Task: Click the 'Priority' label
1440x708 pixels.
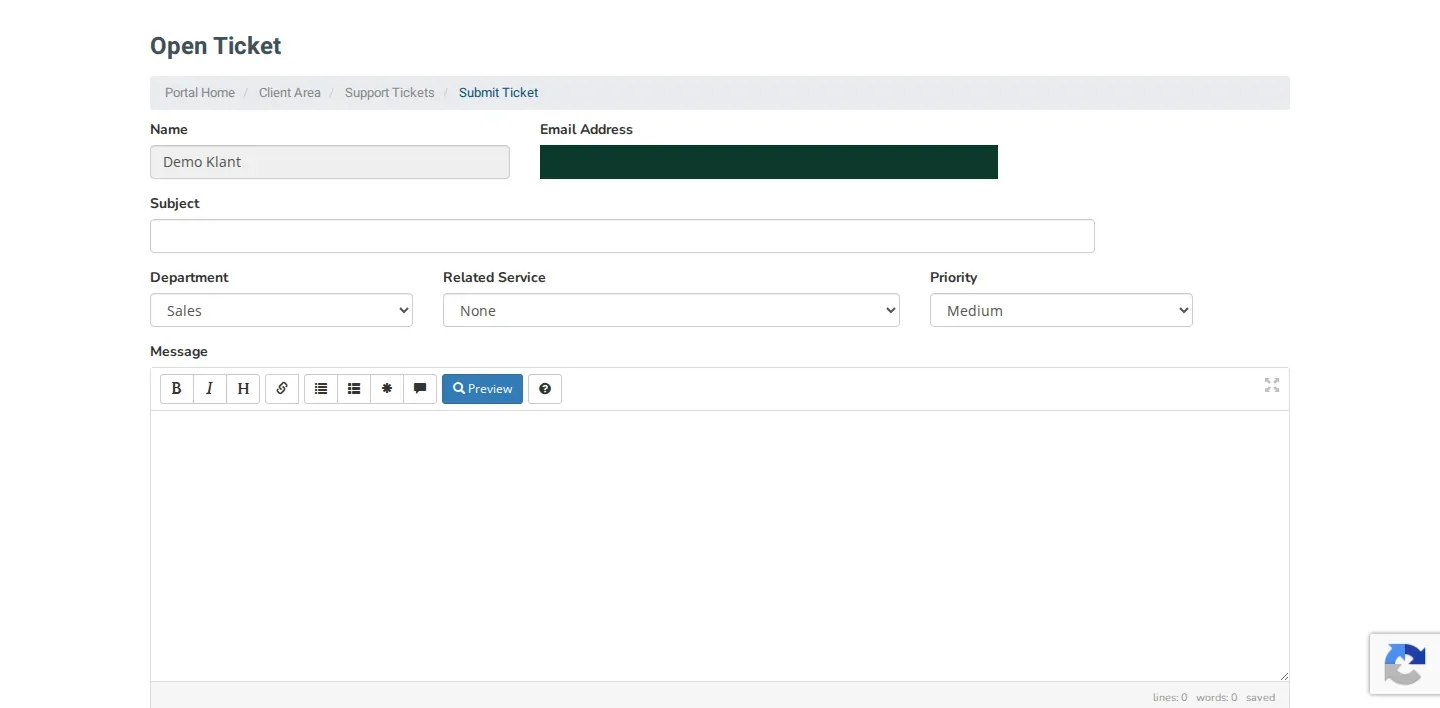Action: pyautogui.click(x=954, y=277)
